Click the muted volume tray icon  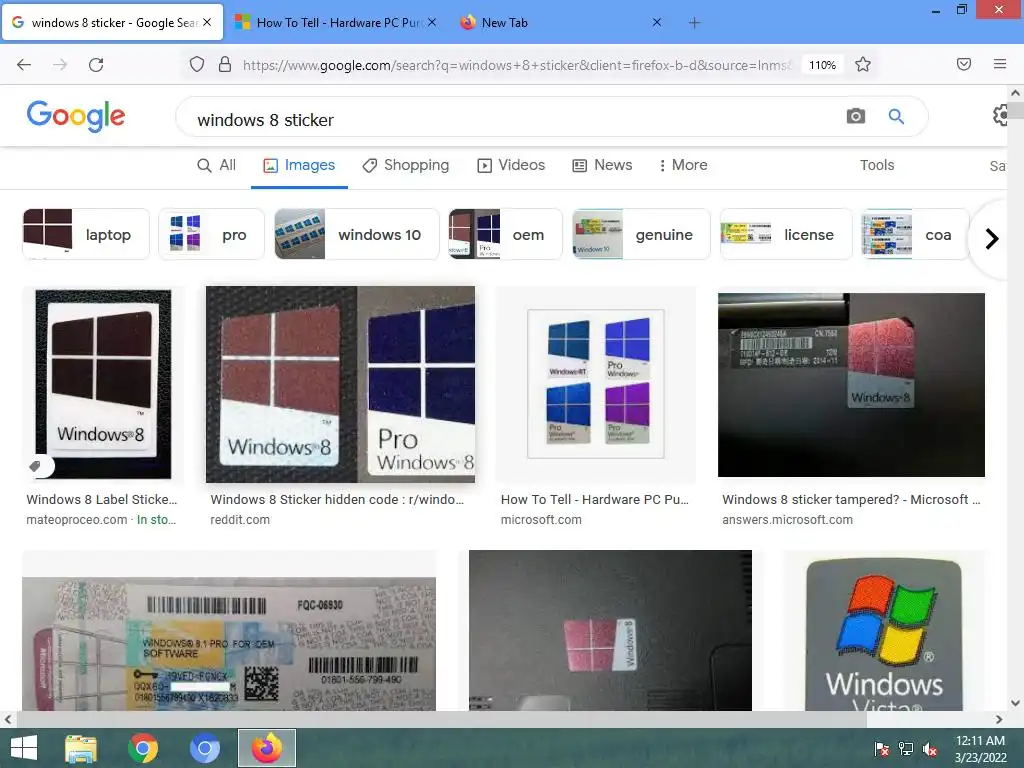click(x=930, y=749)
